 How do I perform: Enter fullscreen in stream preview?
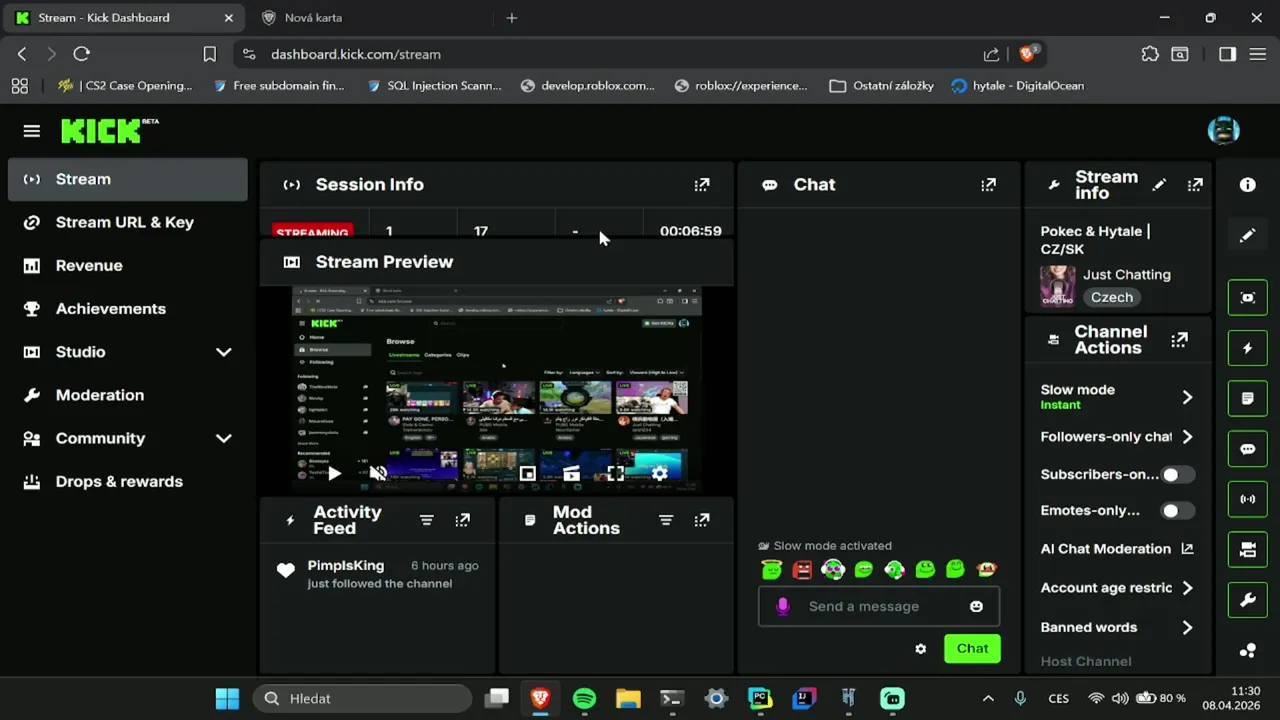[x=615, y=474]
